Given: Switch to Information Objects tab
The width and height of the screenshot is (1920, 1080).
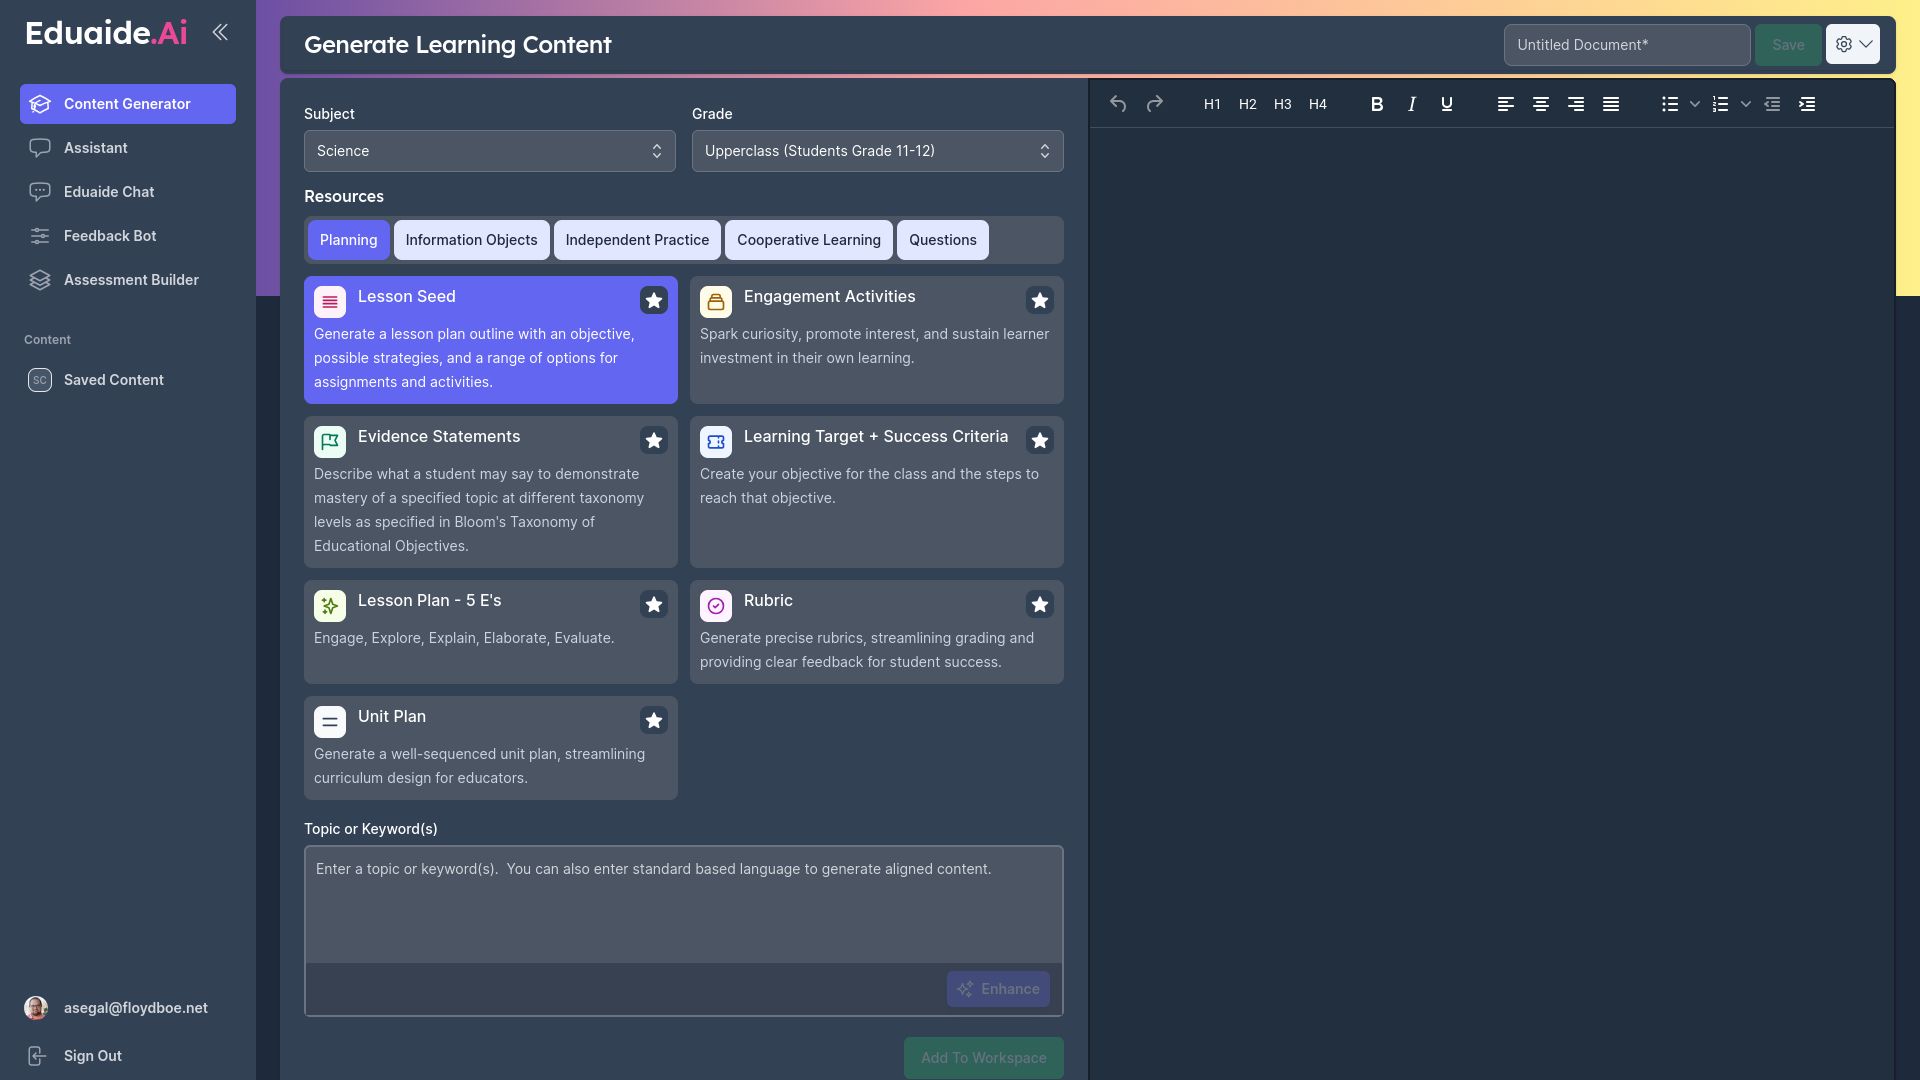Looking at the screenshot, I should [x=471, y=240].
